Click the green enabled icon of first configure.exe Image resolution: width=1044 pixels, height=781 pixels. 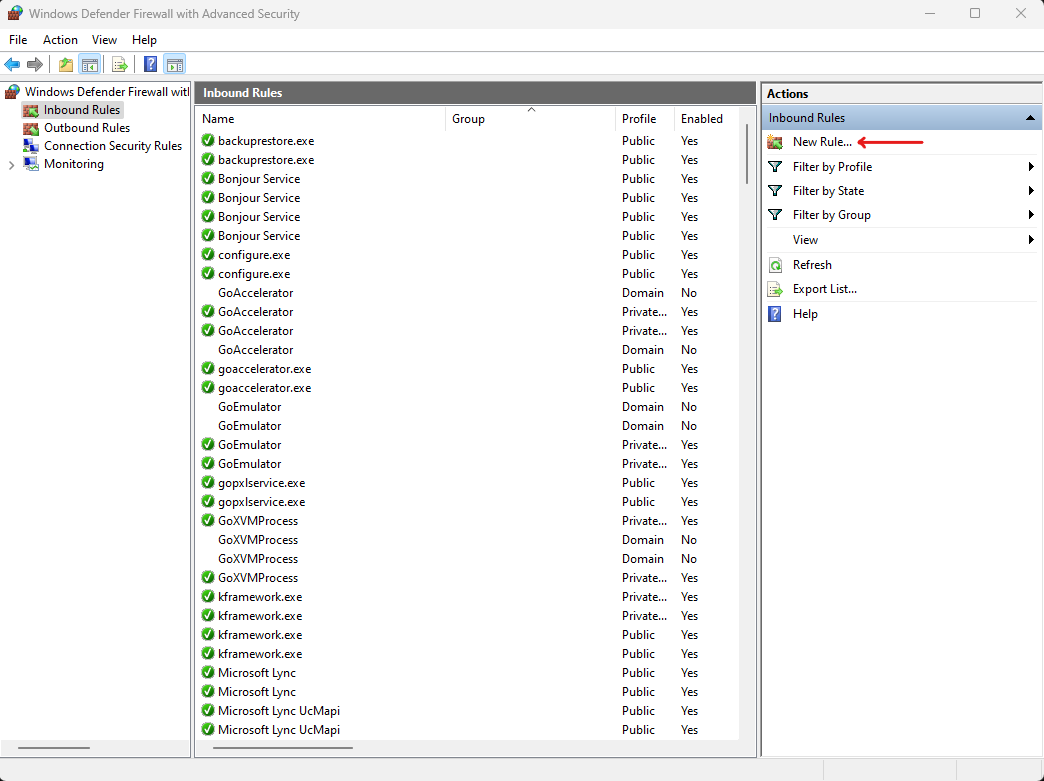pos(208,254)
